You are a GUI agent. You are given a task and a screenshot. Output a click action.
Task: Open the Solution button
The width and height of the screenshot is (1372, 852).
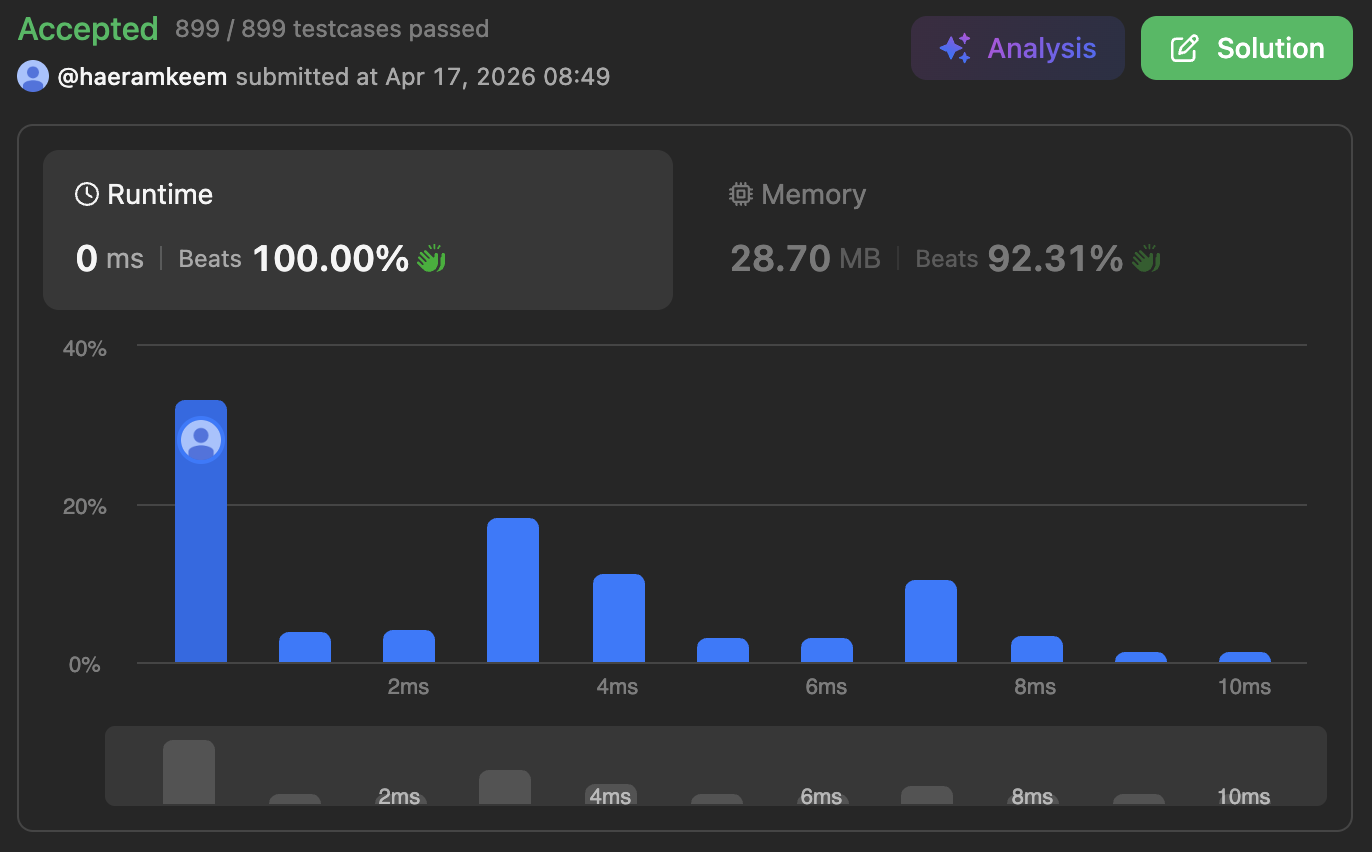1246,48
